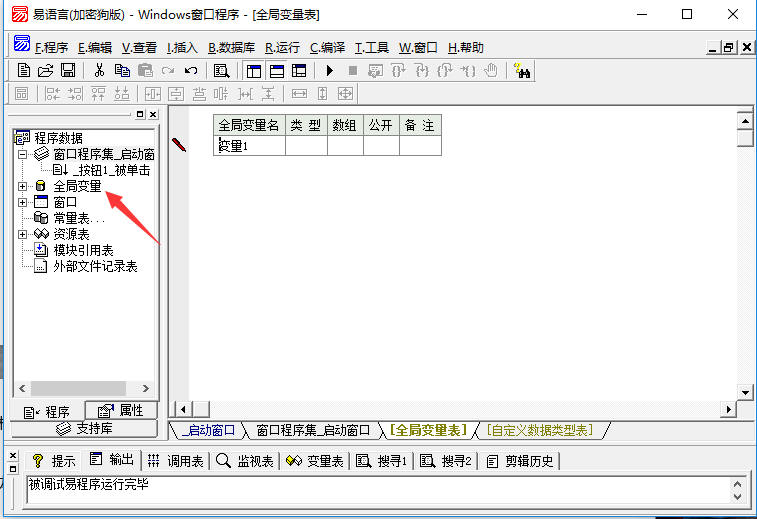Screen dimensions: 757x519
Task: Click the Step Out debug icon
Action: (x=445, y=71)
